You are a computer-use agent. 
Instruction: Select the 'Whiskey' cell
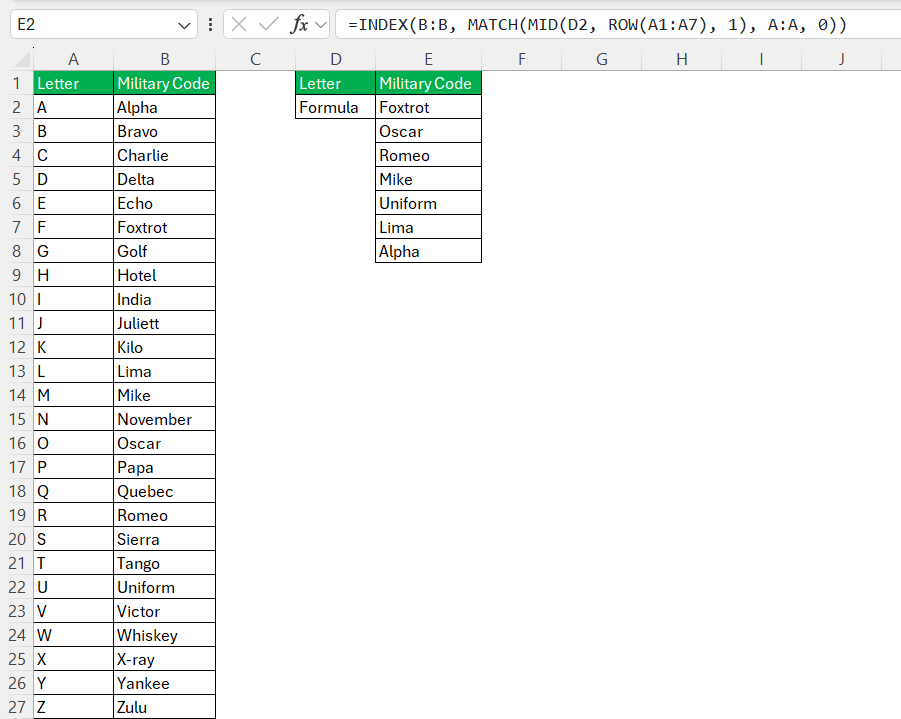tap(165, 635)
